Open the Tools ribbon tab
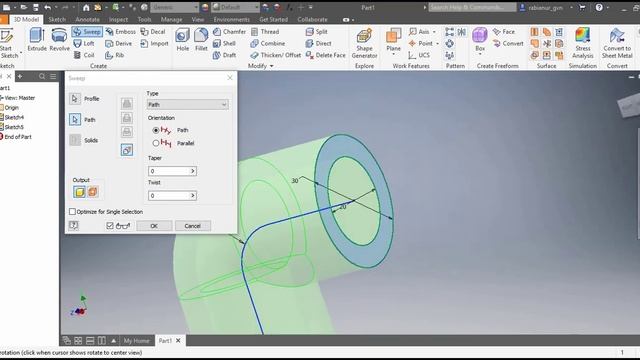 144,19
